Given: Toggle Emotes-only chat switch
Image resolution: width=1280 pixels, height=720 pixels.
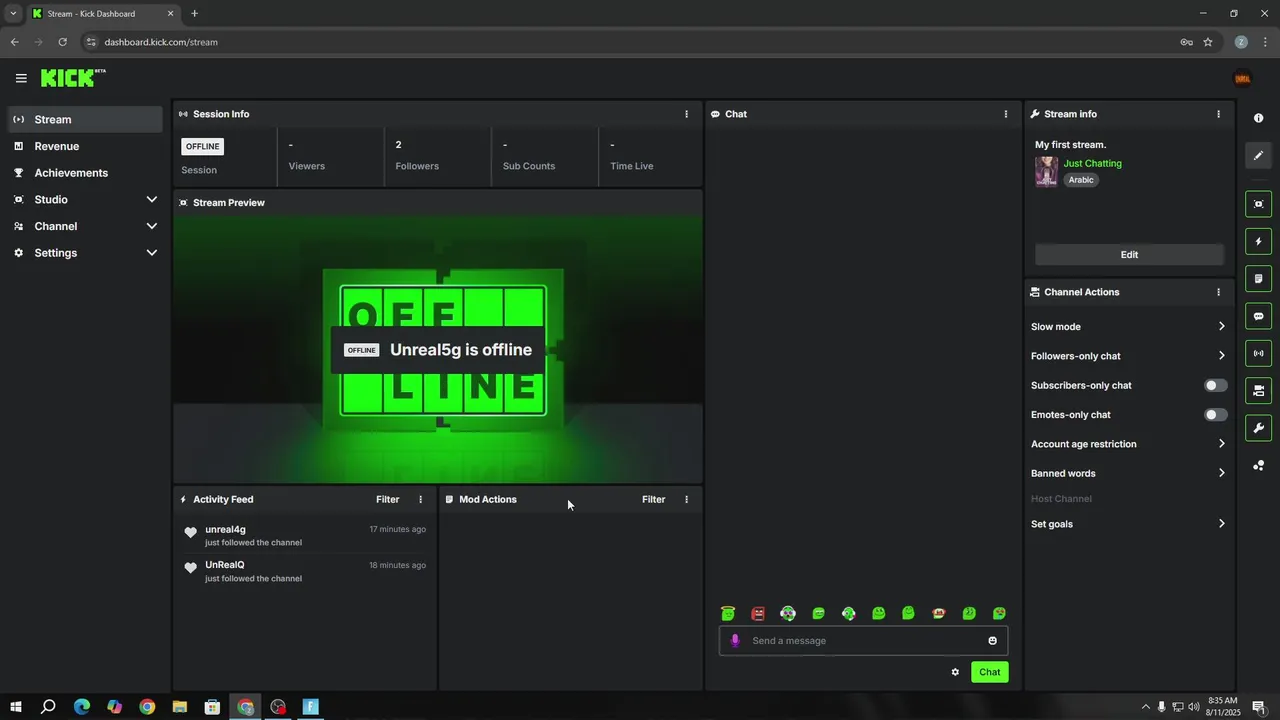Looking at the screenshot, I should point(1215,414).
